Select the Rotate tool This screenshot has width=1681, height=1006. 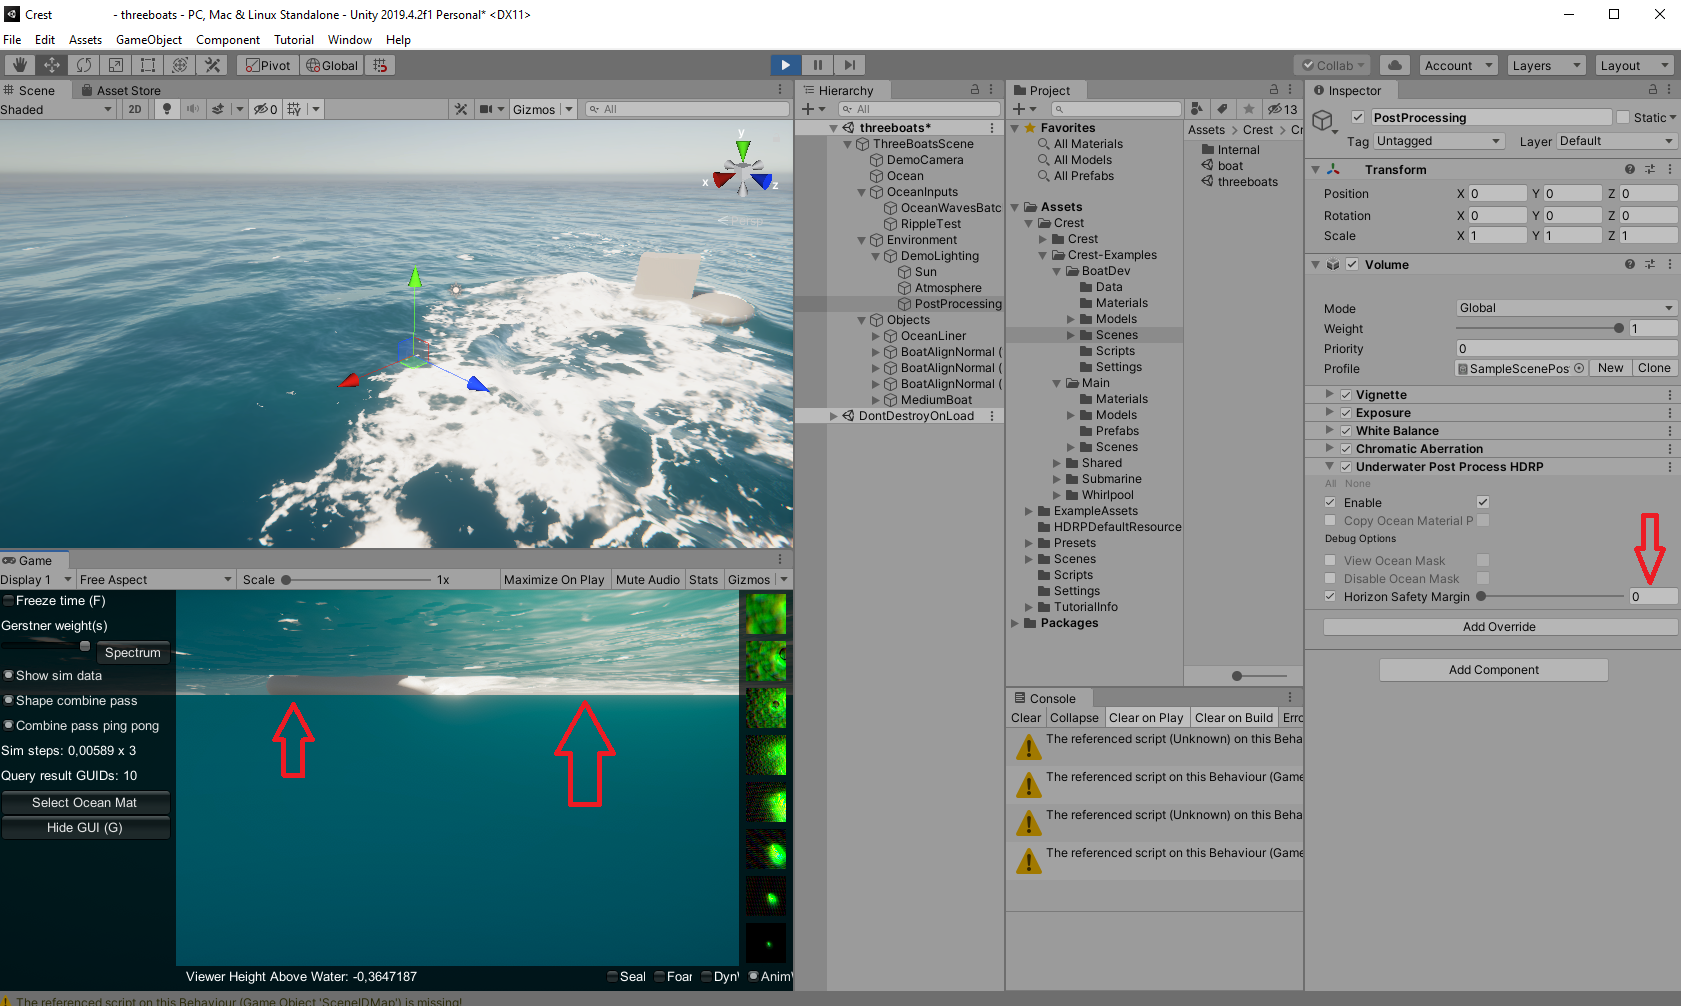83,64
